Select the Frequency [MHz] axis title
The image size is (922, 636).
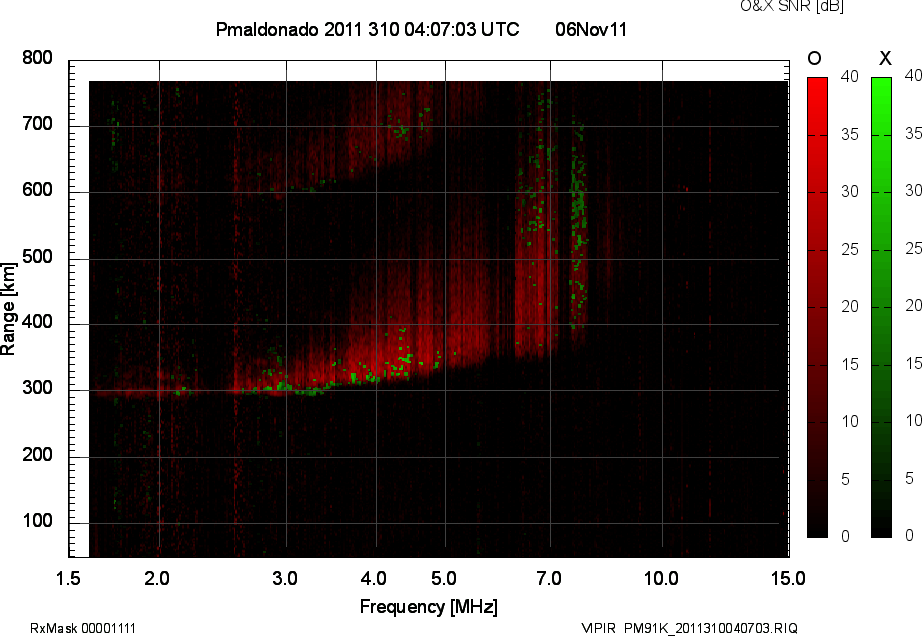coord(429,607)
